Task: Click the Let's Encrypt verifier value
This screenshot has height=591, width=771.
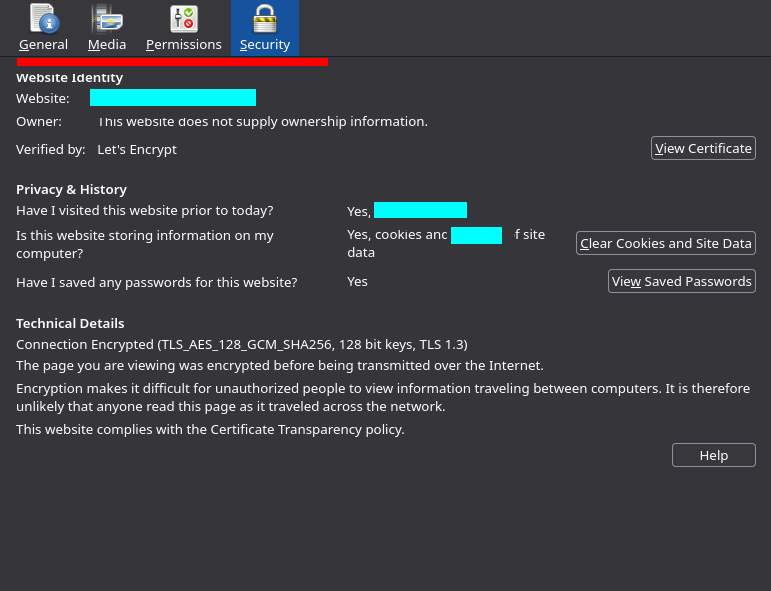Action: [x=137, y=149]
